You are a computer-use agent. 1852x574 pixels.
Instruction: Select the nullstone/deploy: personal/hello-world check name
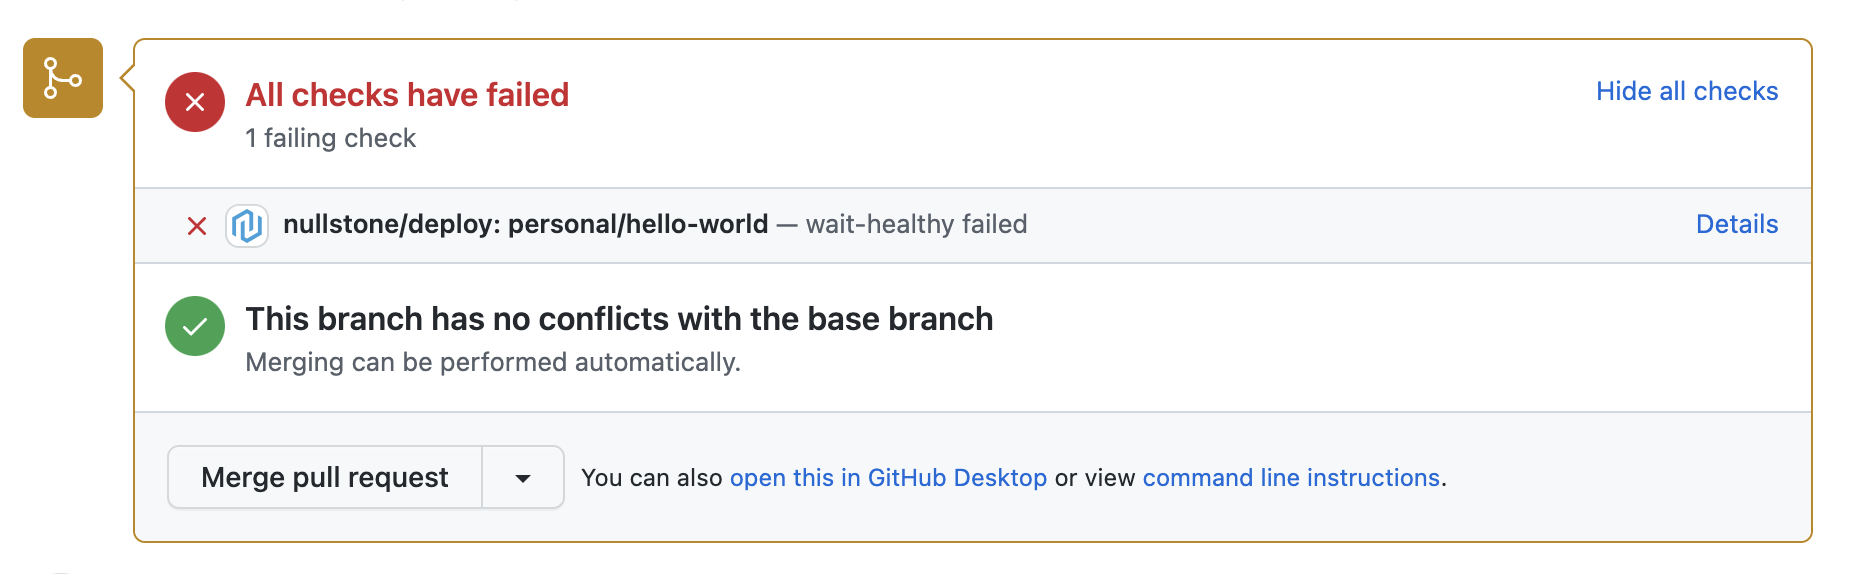tap(525, 224)
